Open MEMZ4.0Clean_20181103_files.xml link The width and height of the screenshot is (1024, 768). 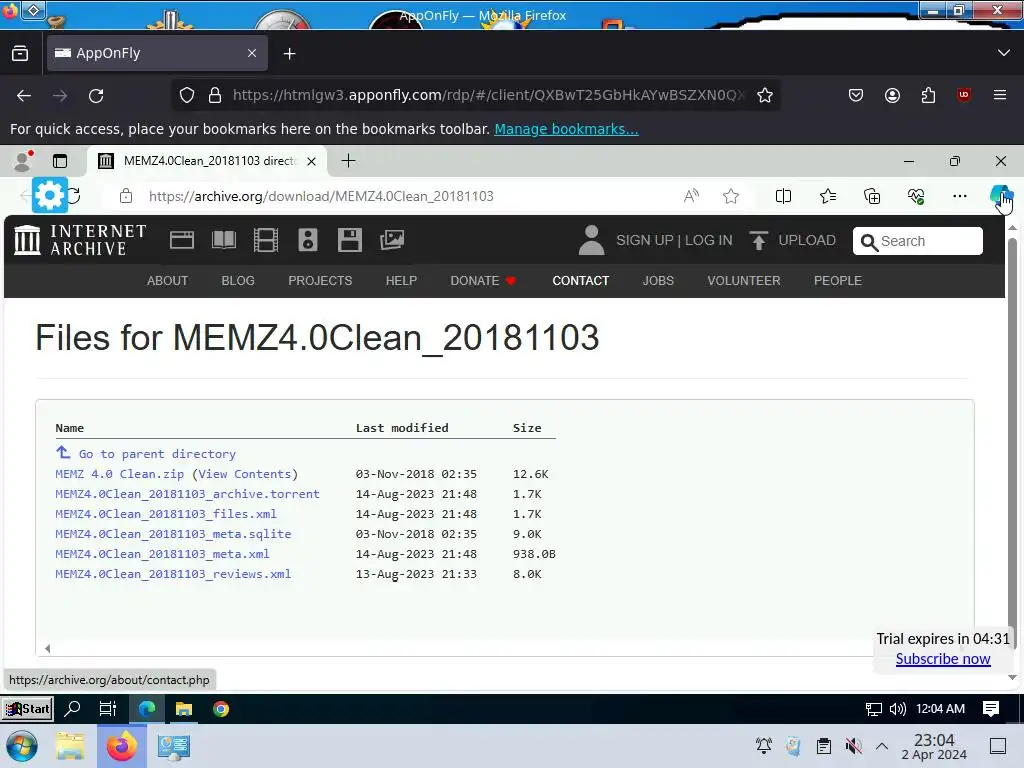(166, 514)
